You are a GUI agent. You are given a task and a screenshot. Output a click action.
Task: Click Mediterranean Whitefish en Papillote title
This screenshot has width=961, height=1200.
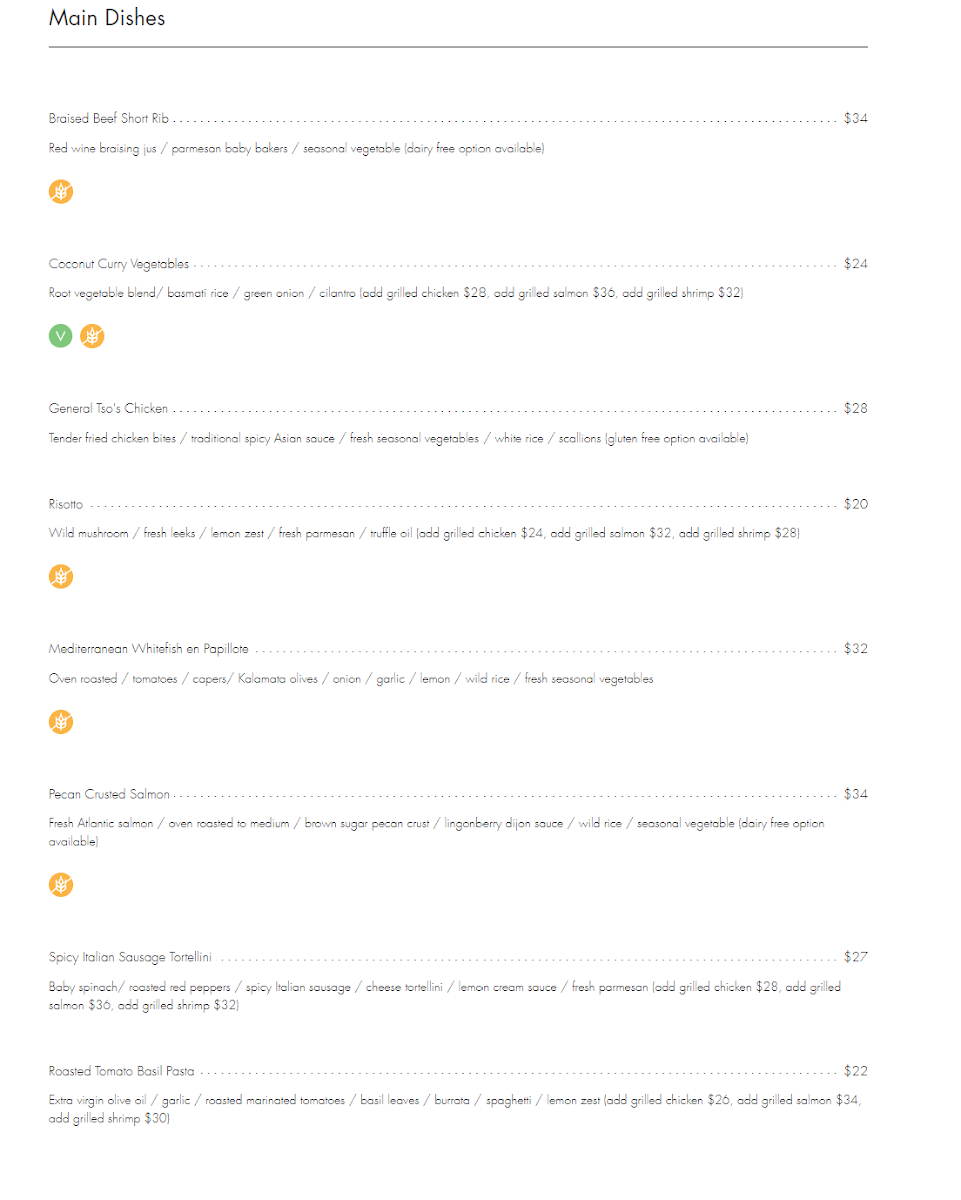149,649
